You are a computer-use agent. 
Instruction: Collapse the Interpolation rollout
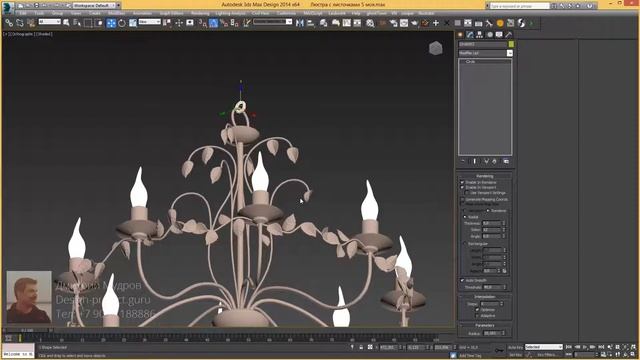[x=485, y=297]
